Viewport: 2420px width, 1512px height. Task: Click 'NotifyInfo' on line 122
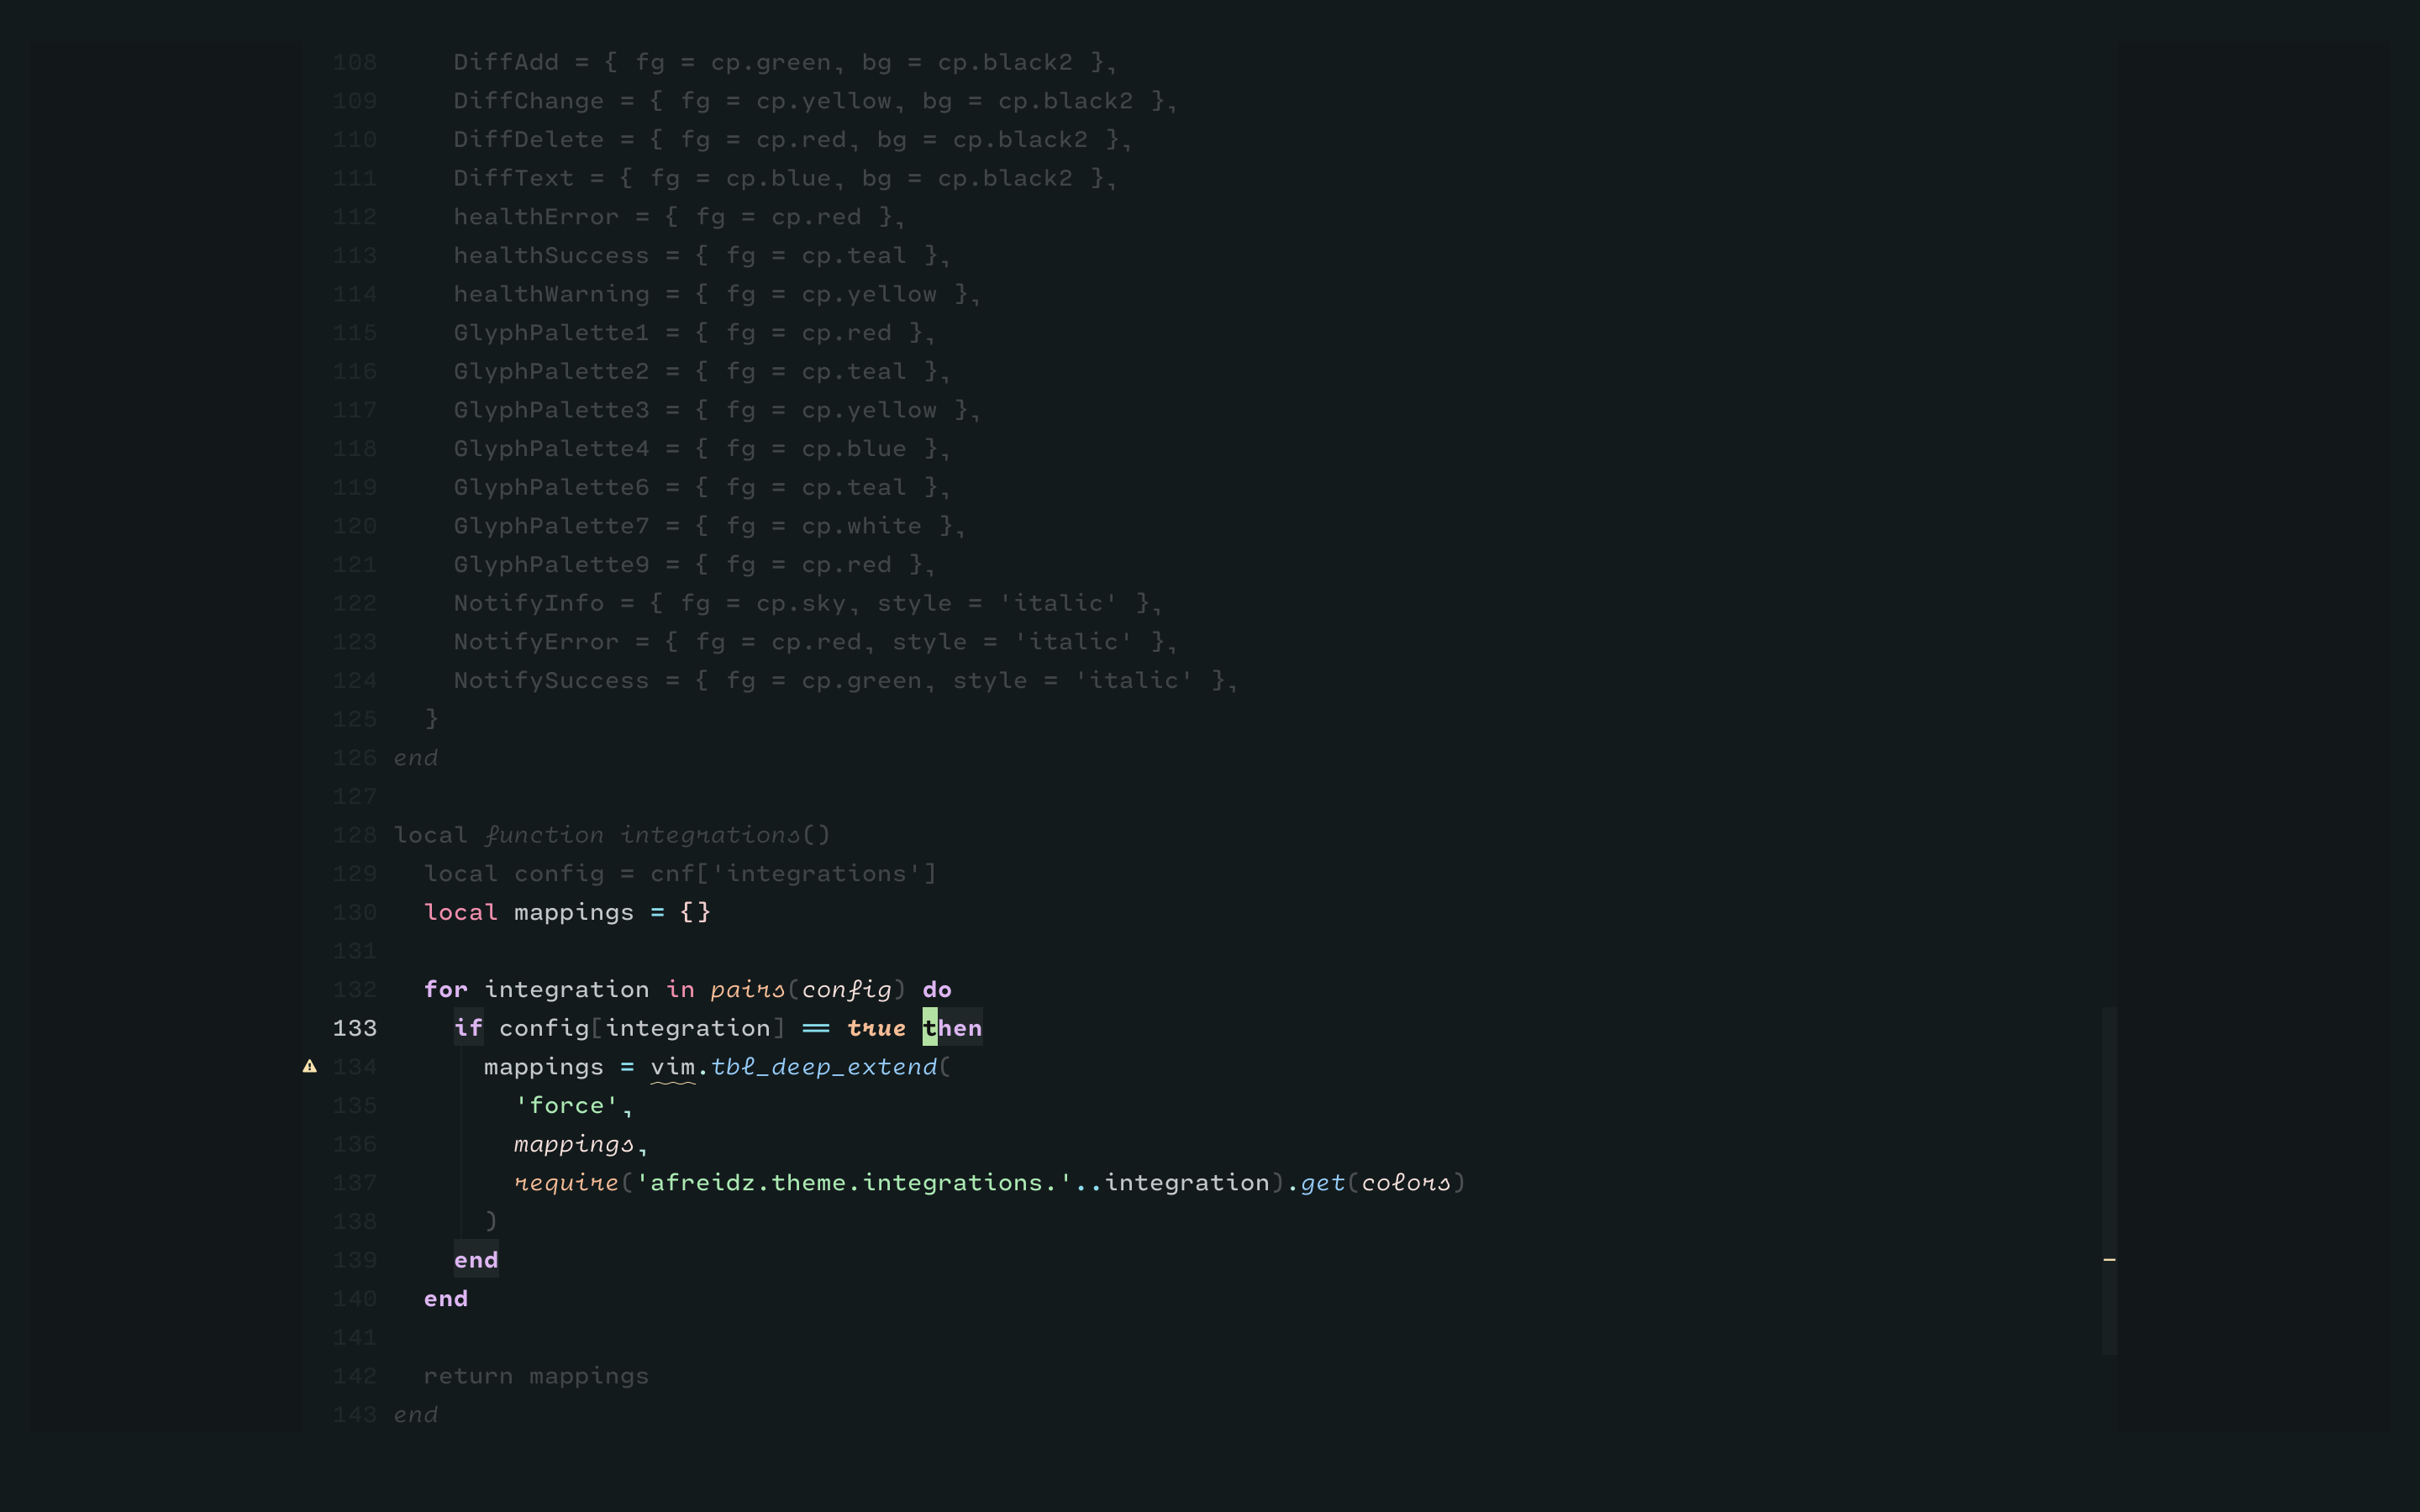point(529,603)
